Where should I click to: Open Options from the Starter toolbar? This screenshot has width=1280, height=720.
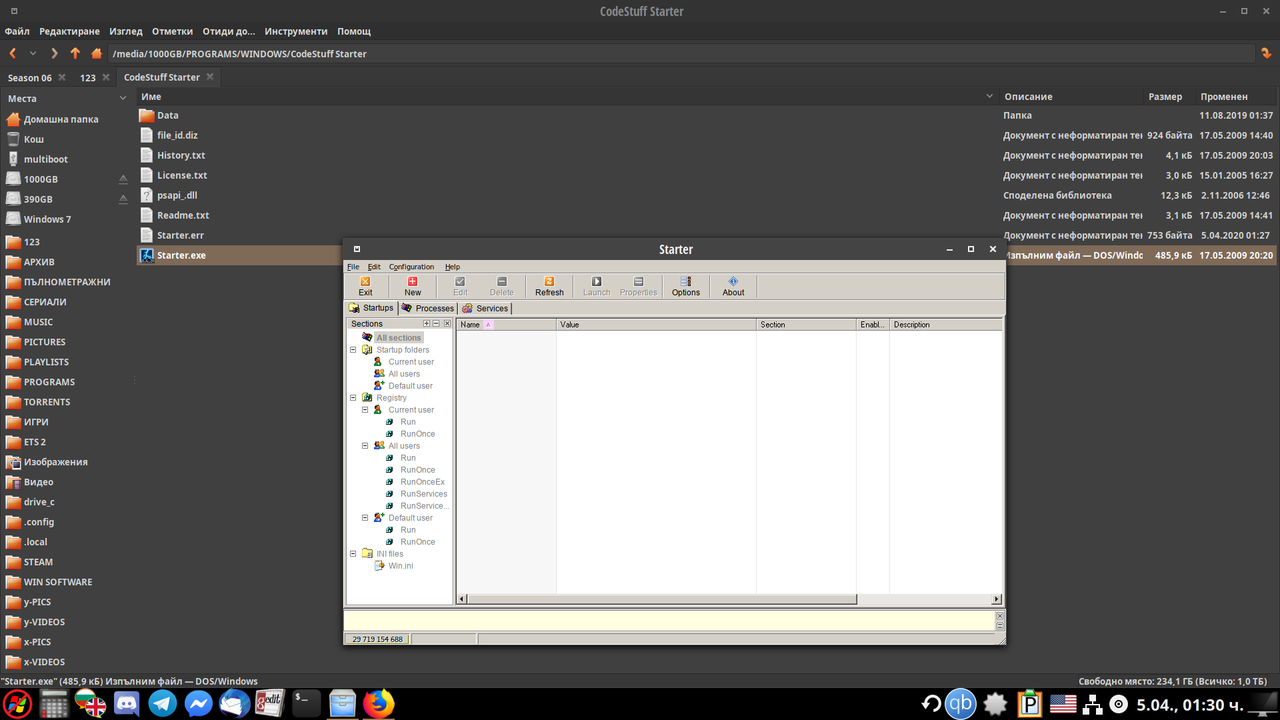(x=686, y=287)
